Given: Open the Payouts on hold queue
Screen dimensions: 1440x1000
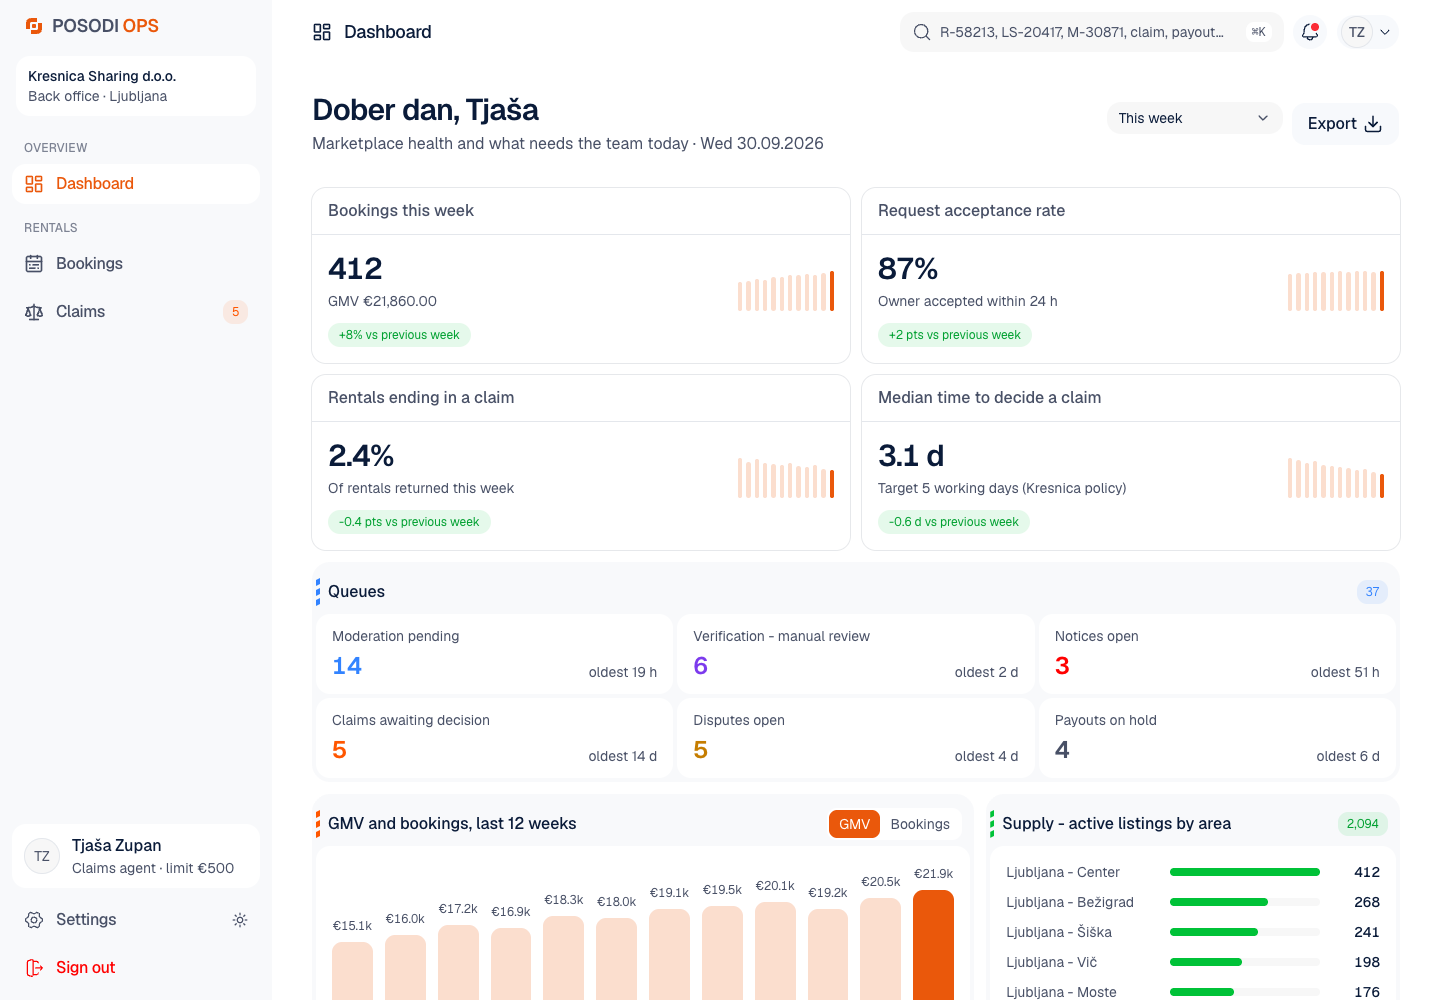Looking at the screenshot, I should (x=1217, y=738).
